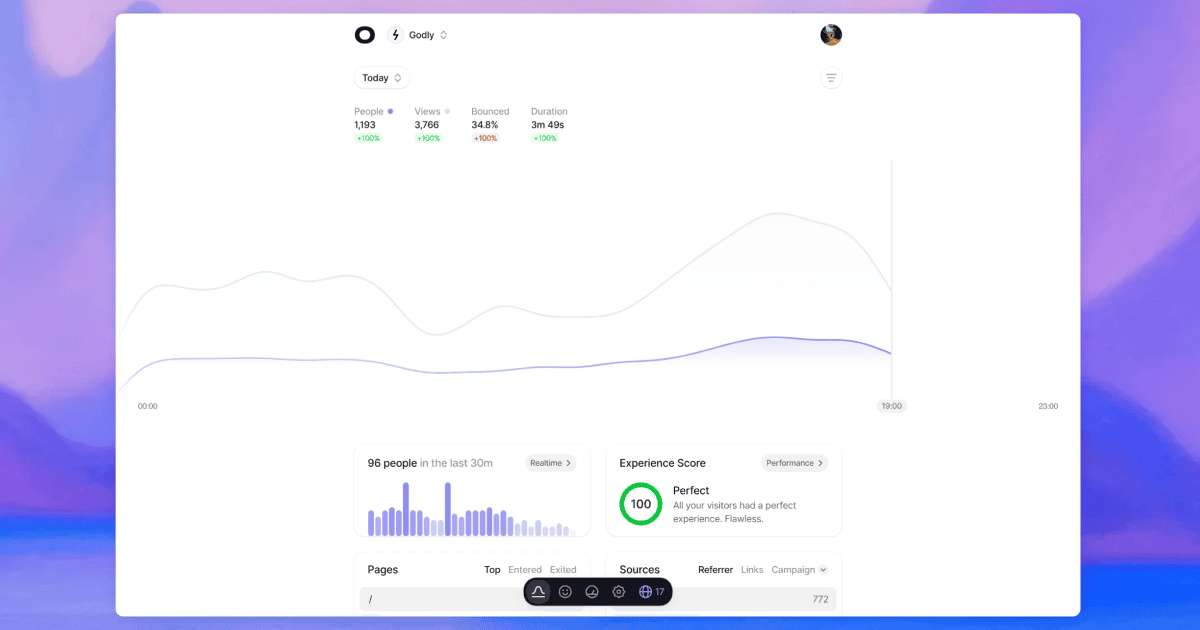Open the Performance button
Image resolution: width=1200 pixels, height=630 pixels.
point(795,463)
